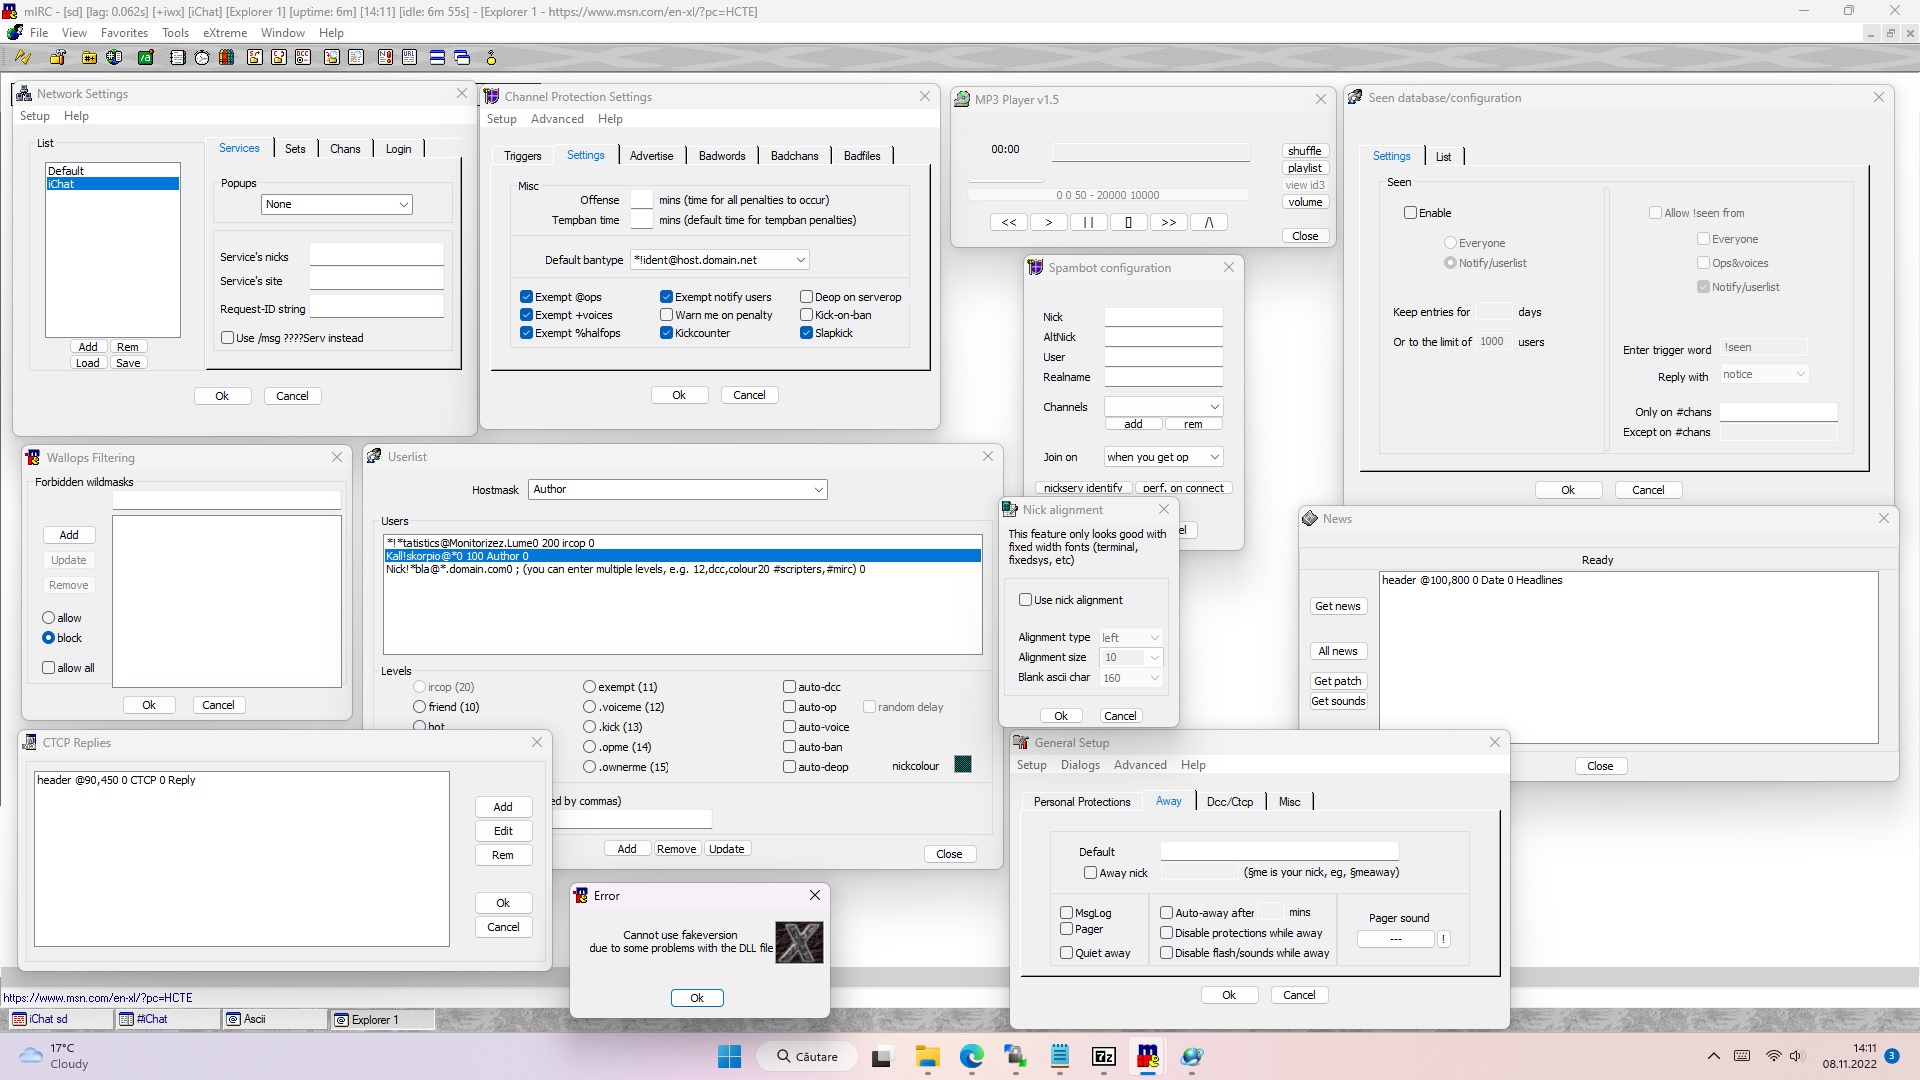Open File Explorer from the taskbar
The image size is (1920, 1080).
[927, 1057]
